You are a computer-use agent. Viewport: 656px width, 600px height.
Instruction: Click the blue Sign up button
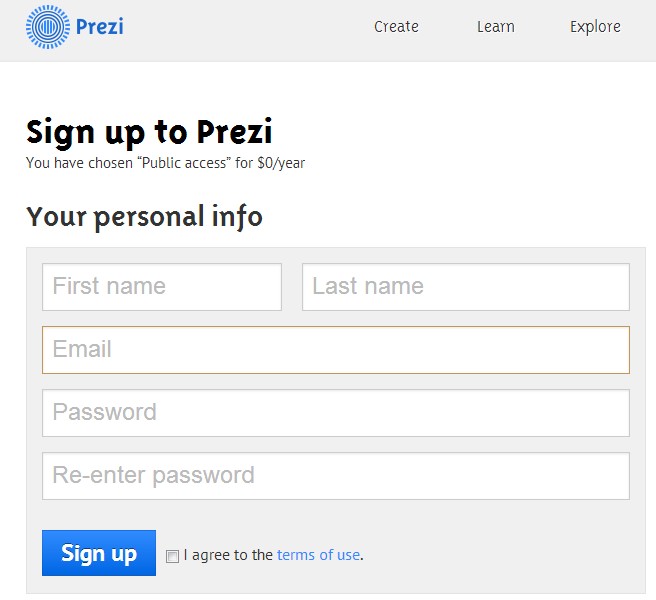[99, 553]
